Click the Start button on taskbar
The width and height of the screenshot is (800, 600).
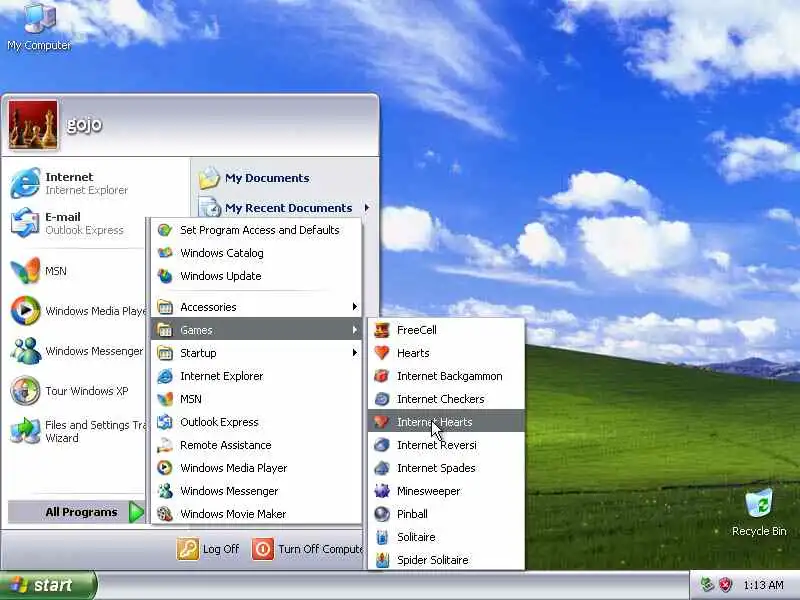(x=48, y=585)
